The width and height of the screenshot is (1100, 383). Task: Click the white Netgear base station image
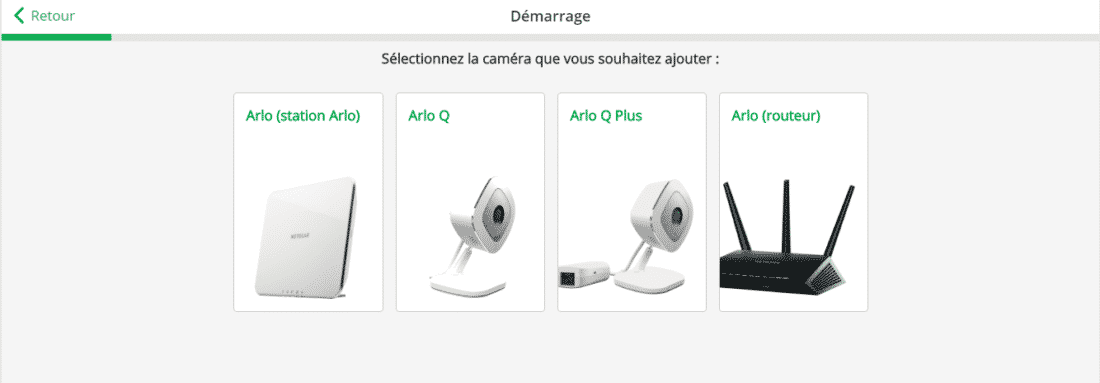click(x=306, y=238)
